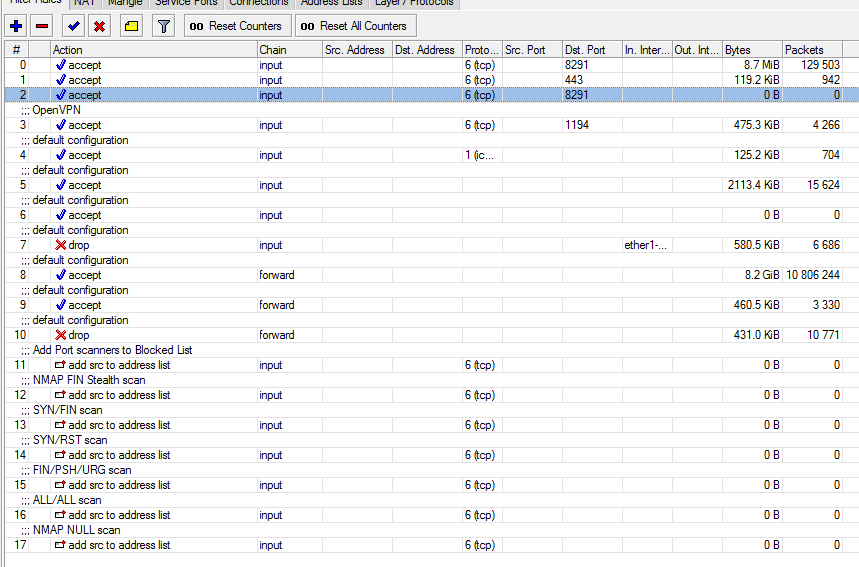This screenshot has width=859, height=567.
Task: Switch to the Address Lists tab
Action: pyautogui.click(x=332, y=3)
